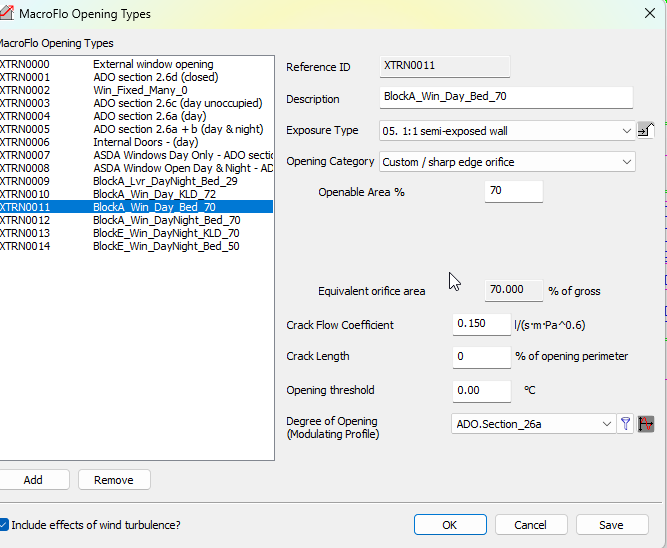Select BlockA_Win_DayNight_Bed_70 in the list
667x548 pixels.
[166, 220]
